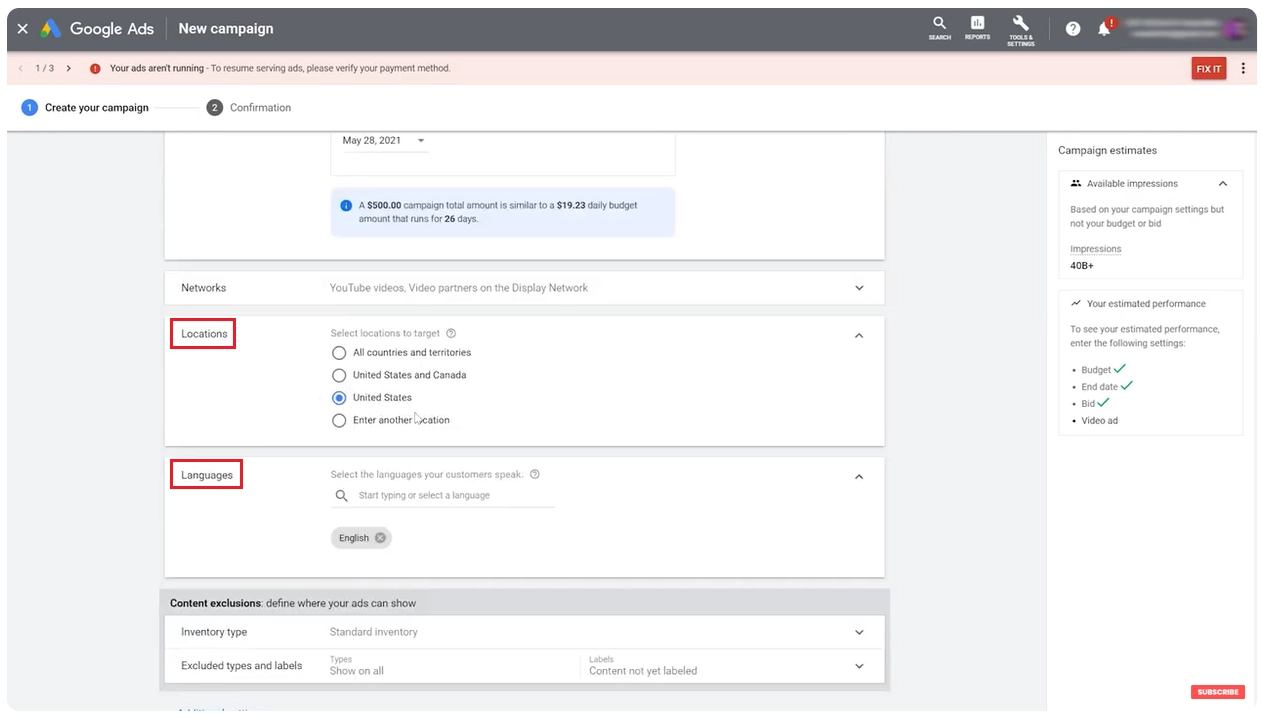
Task: Open Tools & Settings wrench icon
Action: 1020,27
